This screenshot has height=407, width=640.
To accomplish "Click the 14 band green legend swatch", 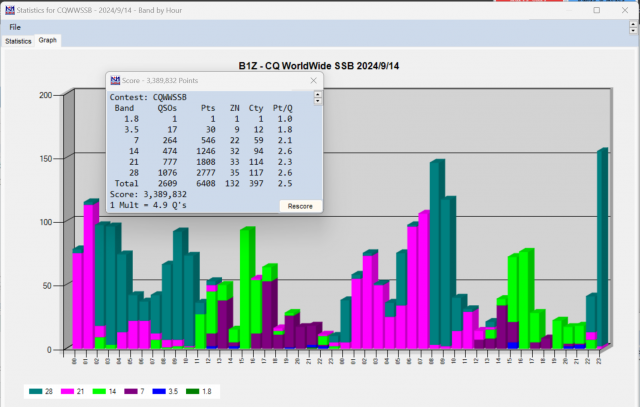I will (99, 391).
